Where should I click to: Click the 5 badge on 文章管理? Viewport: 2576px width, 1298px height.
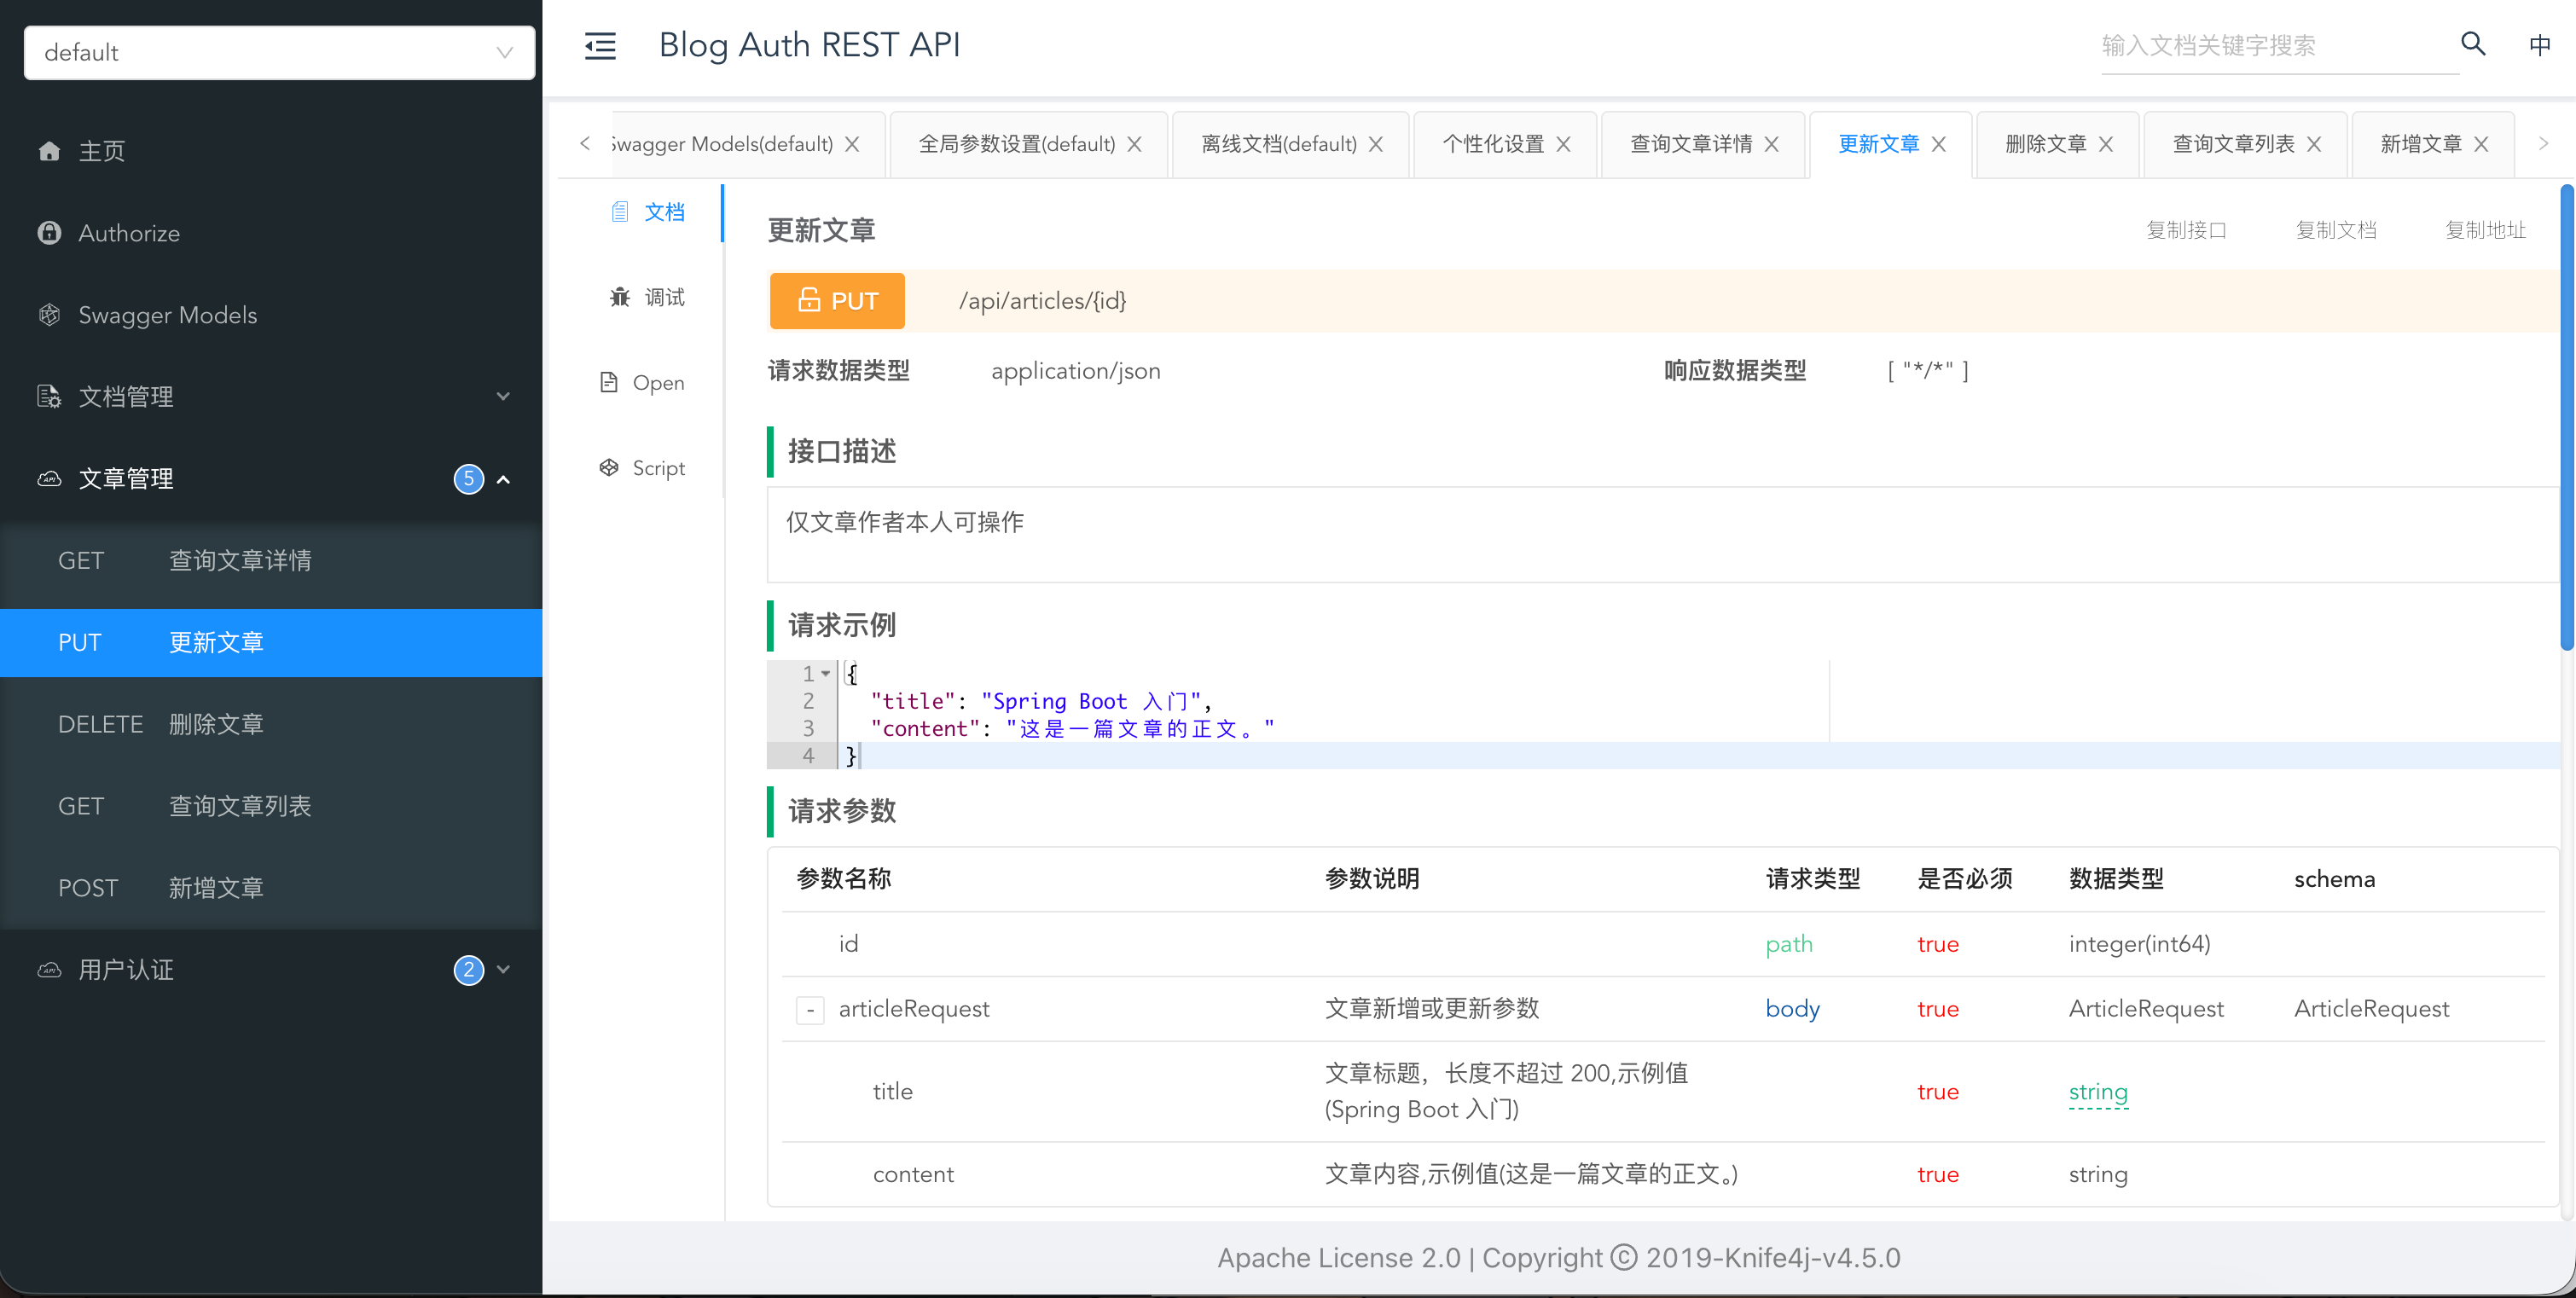468,479
